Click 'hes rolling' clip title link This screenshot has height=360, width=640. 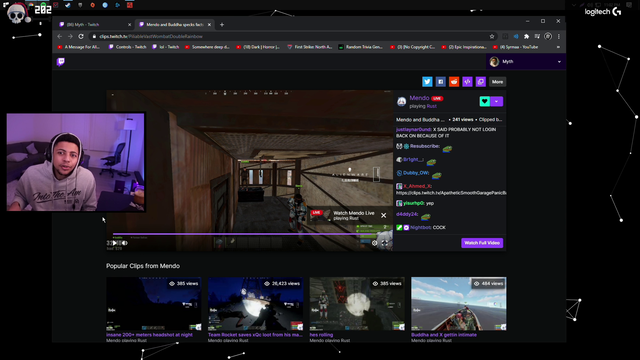click(x=321, y=335)
